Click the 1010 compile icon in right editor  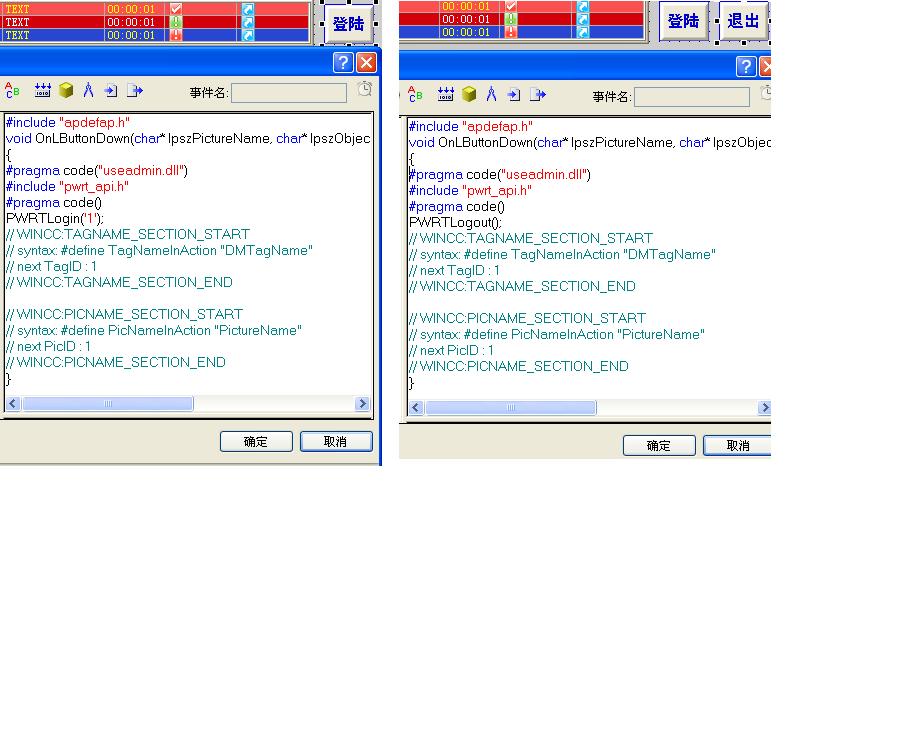(x=445, y=94)
